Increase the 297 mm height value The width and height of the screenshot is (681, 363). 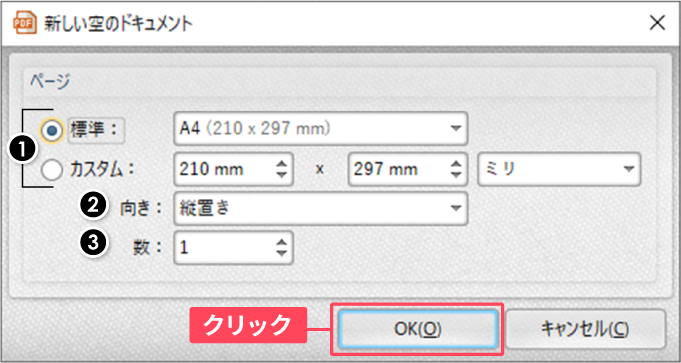point(456,164)
